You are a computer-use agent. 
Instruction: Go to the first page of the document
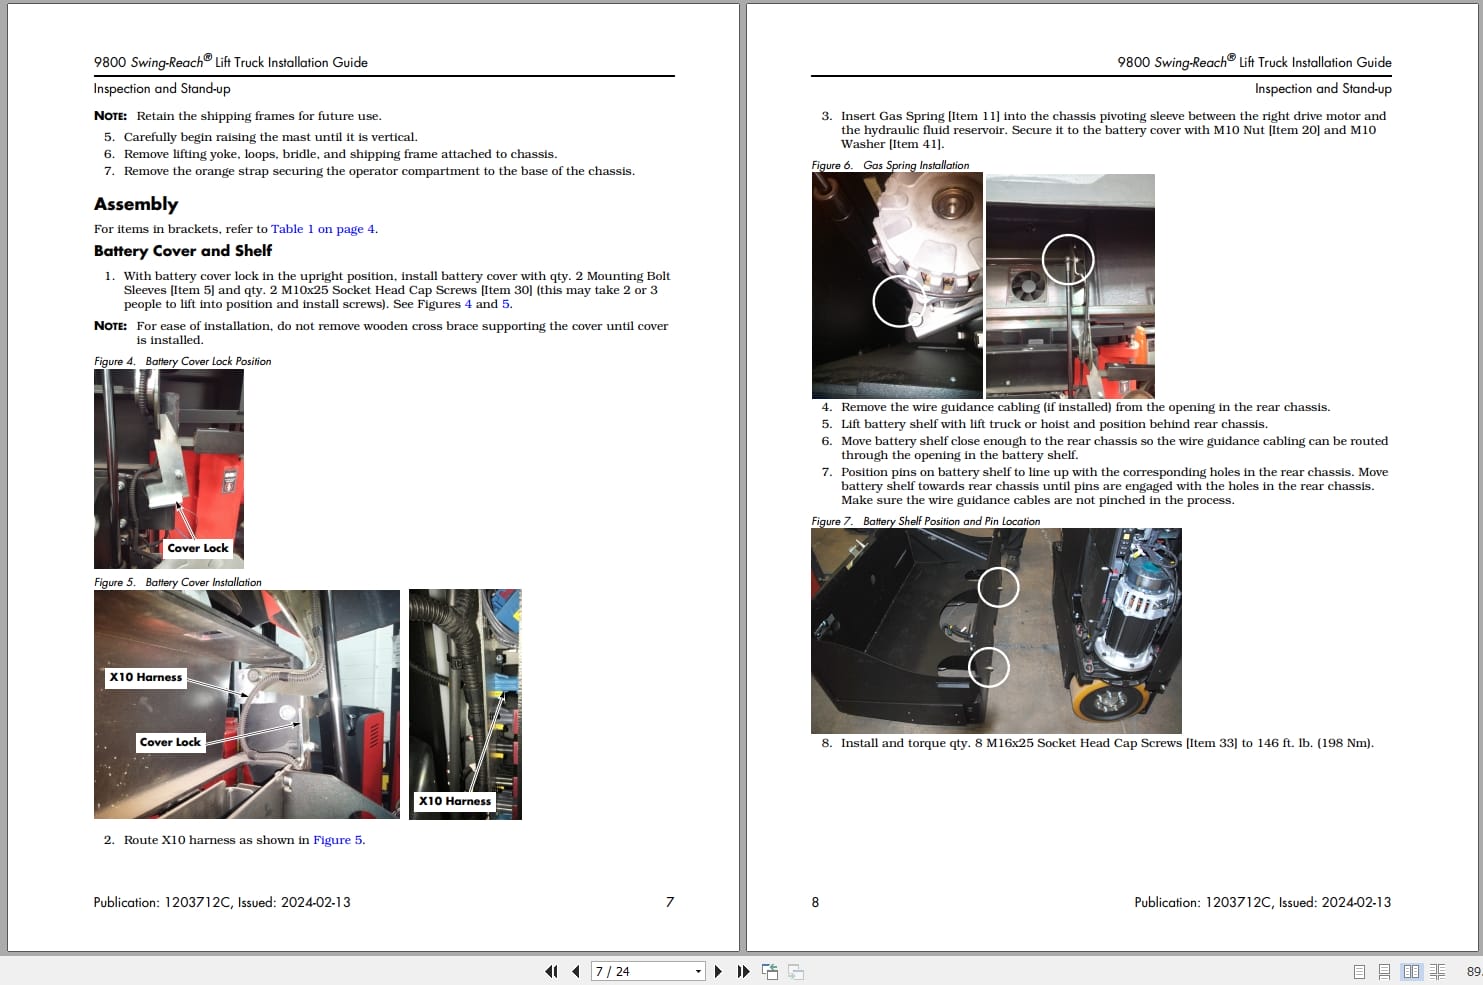[x=551, y=971]
